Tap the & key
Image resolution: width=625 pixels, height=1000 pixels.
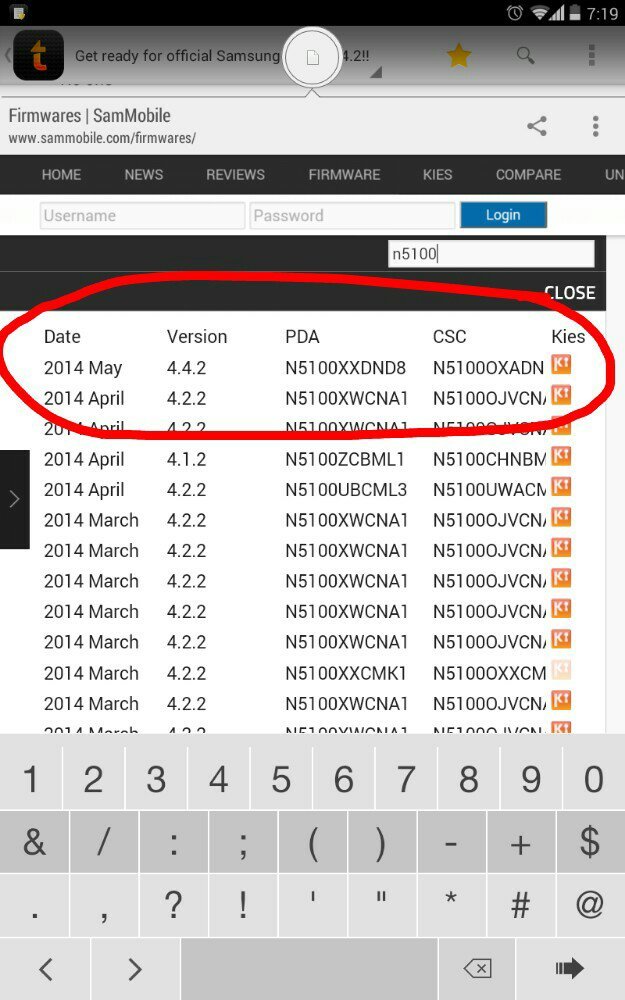point(34,842)
